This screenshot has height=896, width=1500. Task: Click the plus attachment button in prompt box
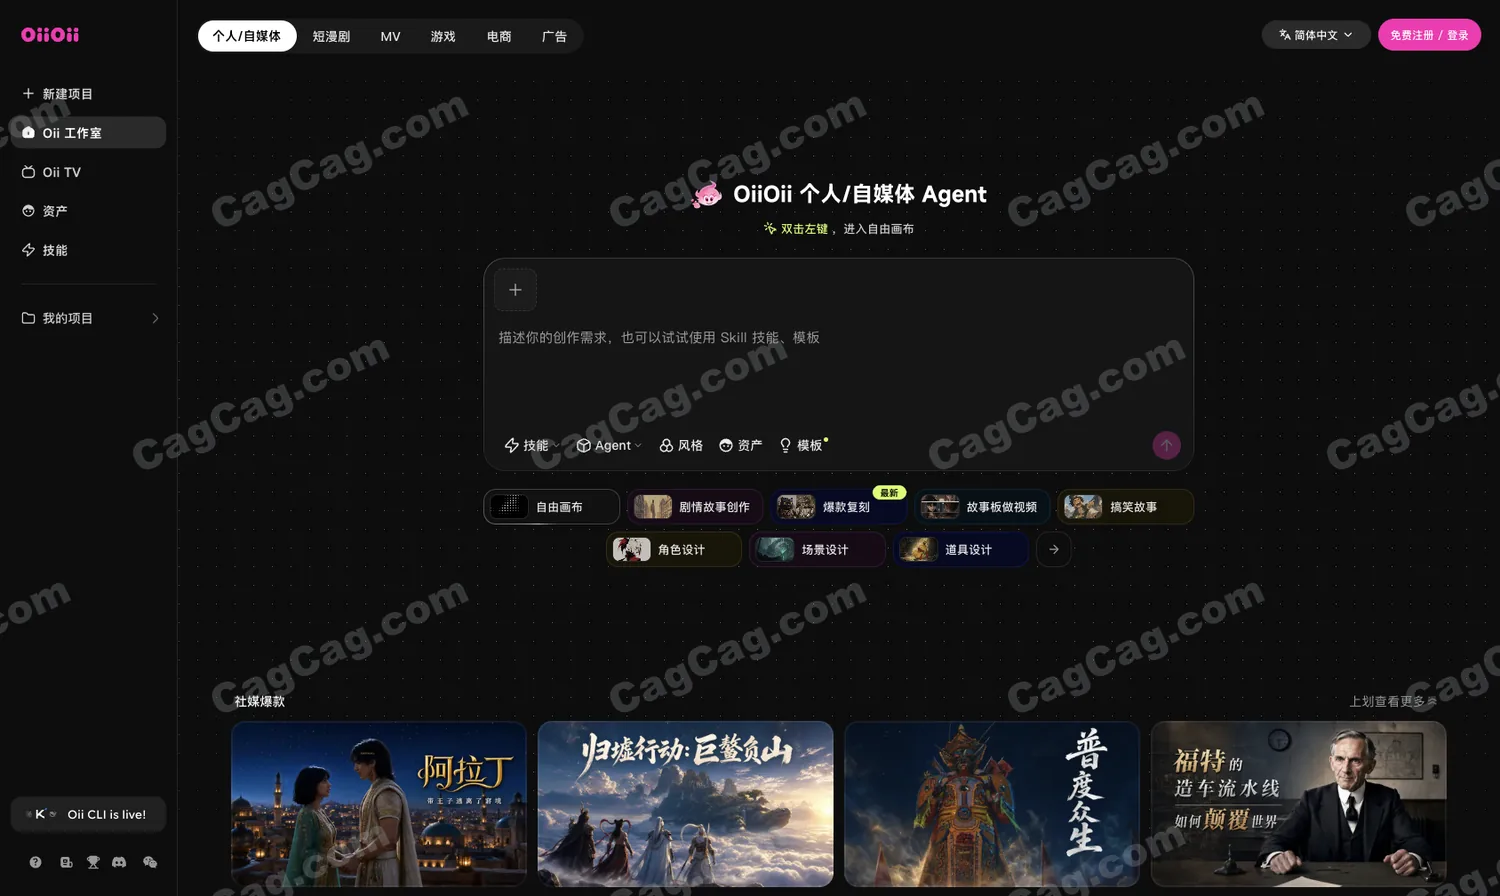(515, 290)
